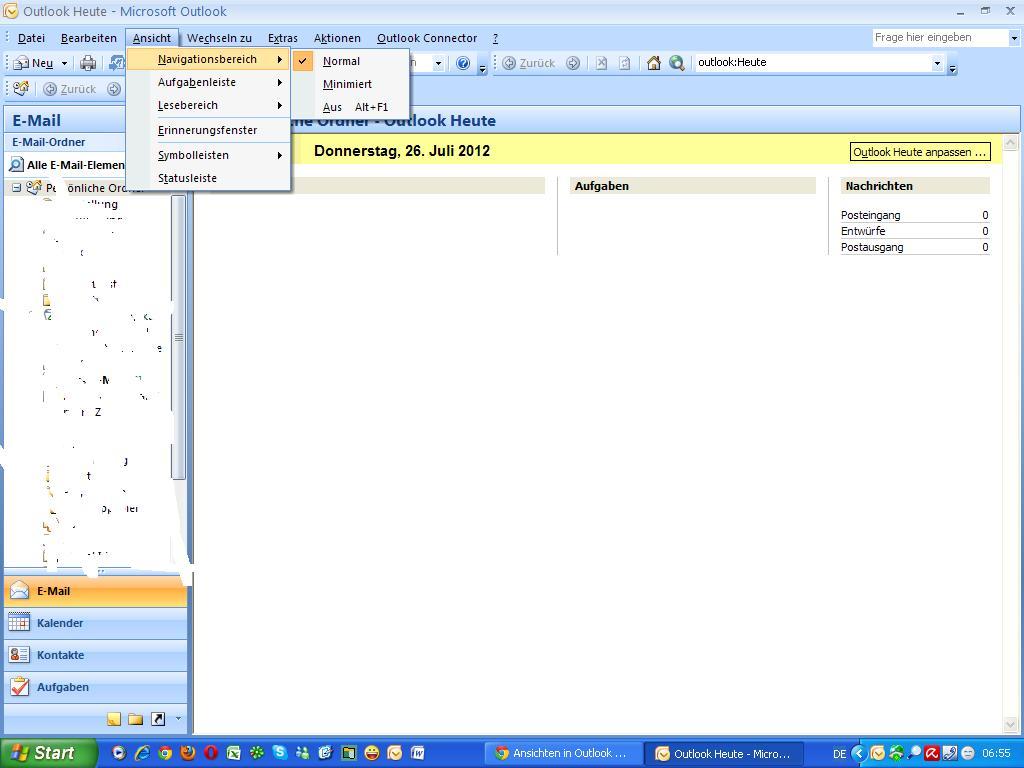Viewport: 1024px width, 768px height.
Task: Collapse the Persönliche Ordner tree node
Action: 16,188
